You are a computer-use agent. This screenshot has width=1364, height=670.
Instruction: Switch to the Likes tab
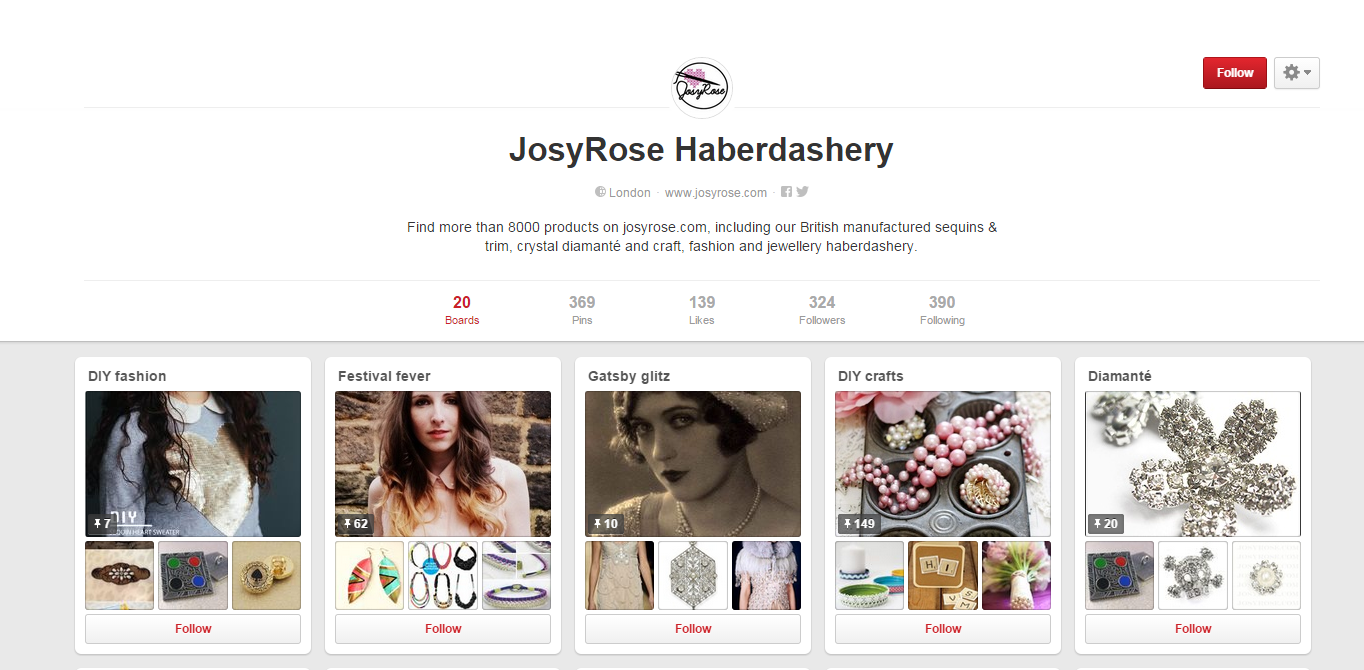(702, 310)
